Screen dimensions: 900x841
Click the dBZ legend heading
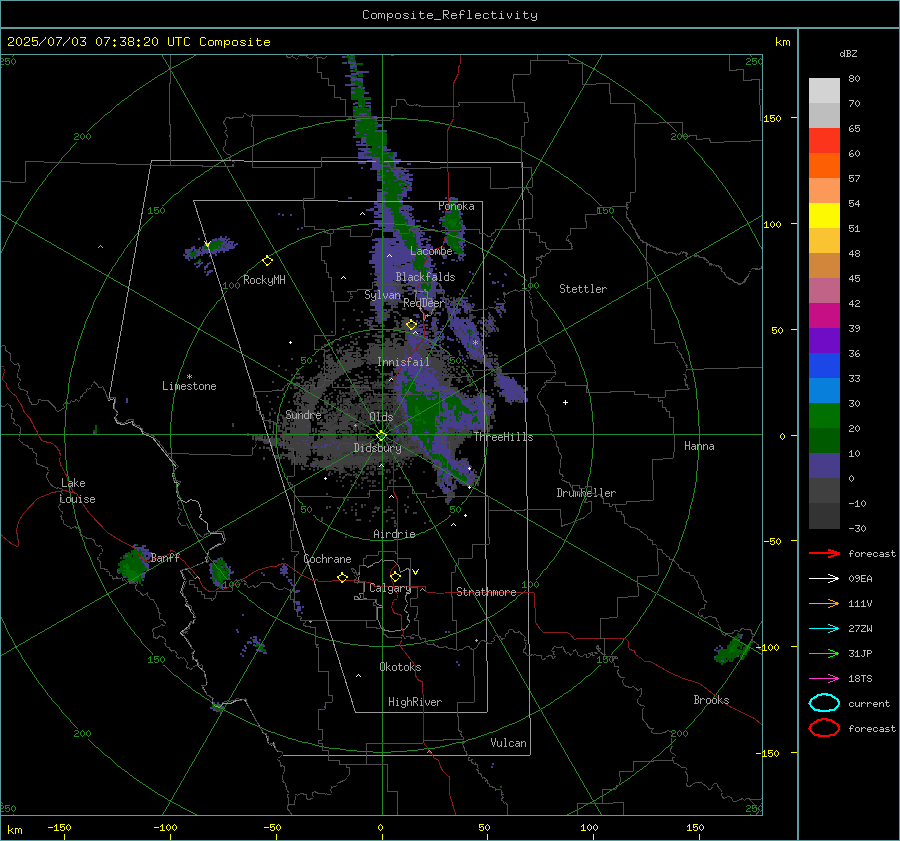(848, 53)
